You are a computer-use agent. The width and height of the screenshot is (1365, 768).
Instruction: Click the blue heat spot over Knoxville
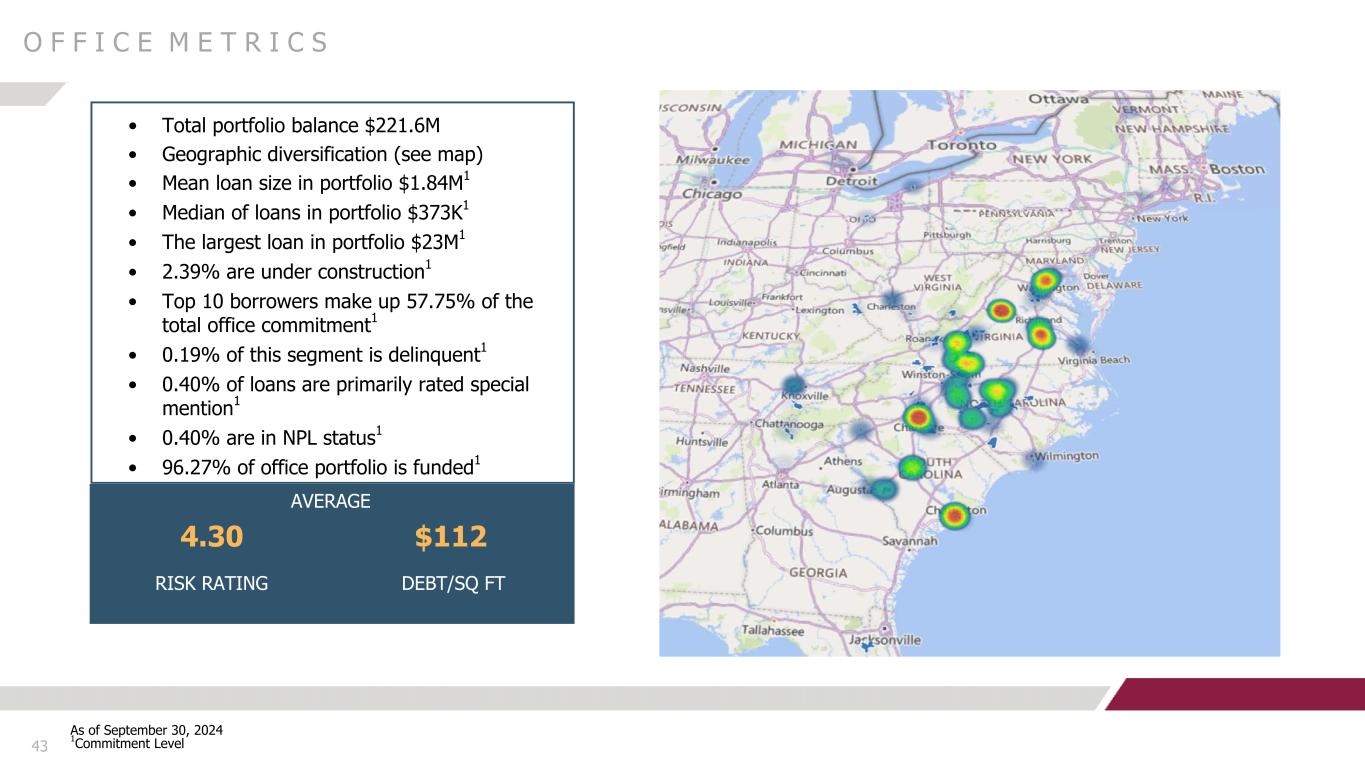click(x=794, y=387)
